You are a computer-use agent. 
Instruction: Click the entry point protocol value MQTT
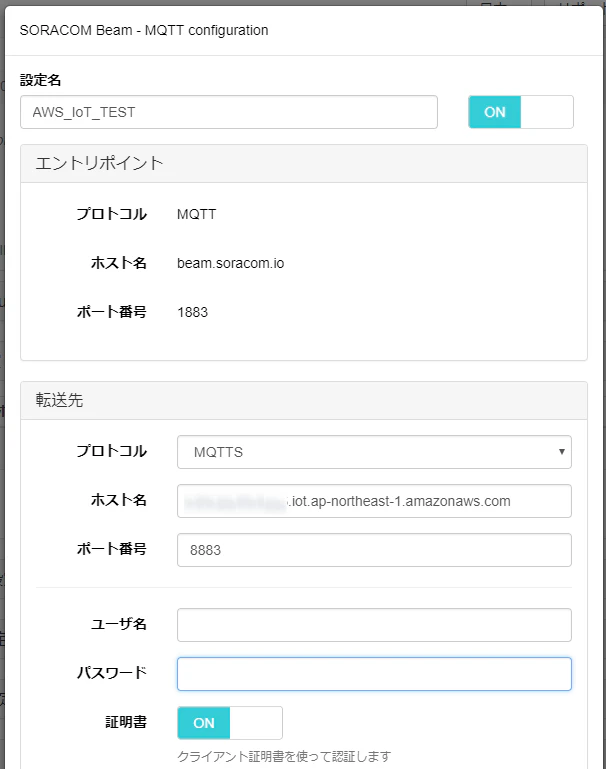tap(196, 214)
